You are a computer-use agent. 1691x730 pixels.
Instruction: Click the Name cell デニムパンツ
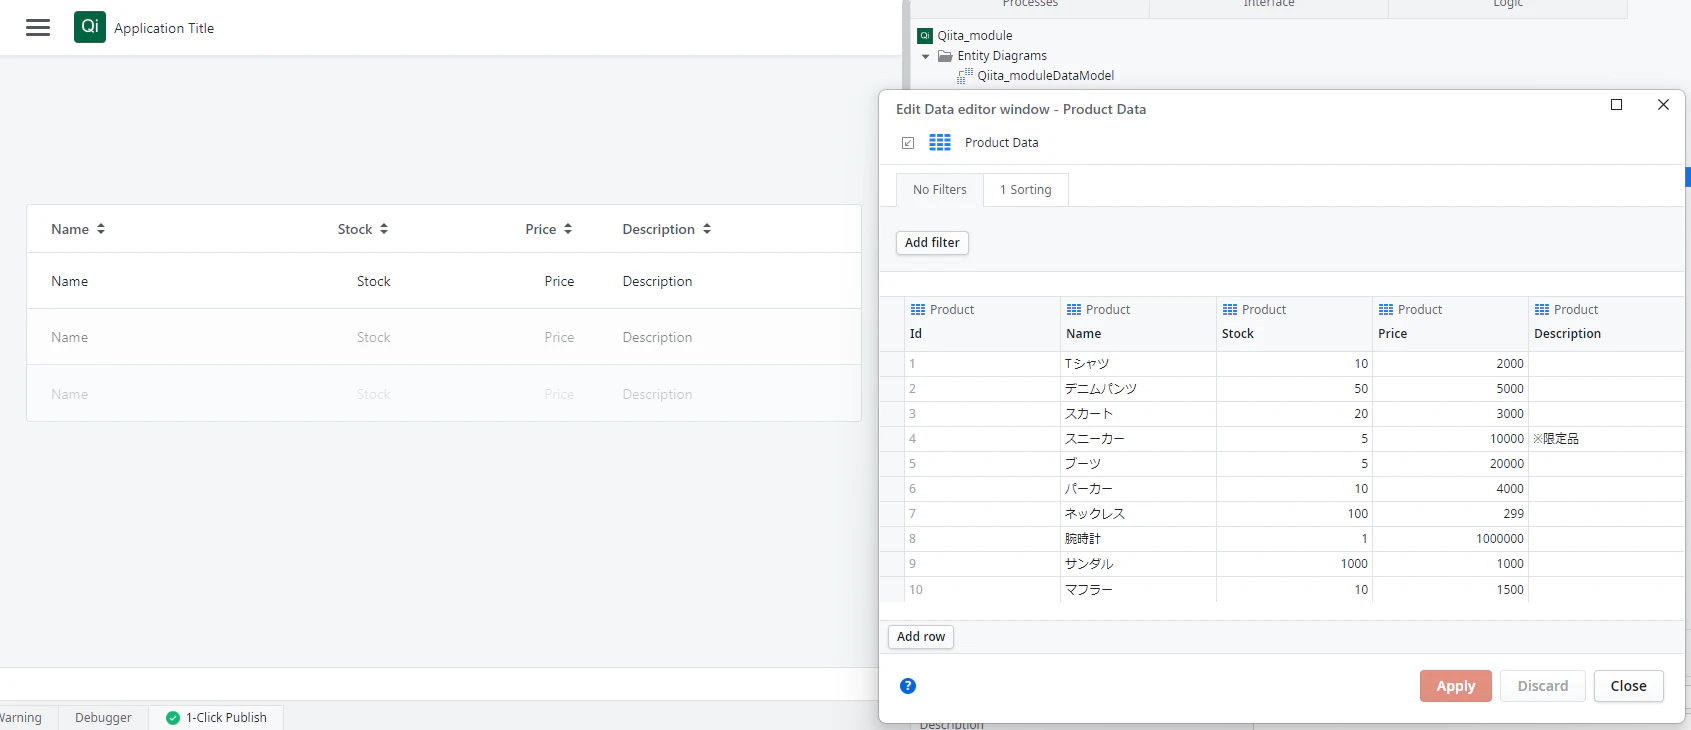coord(1138,389)
